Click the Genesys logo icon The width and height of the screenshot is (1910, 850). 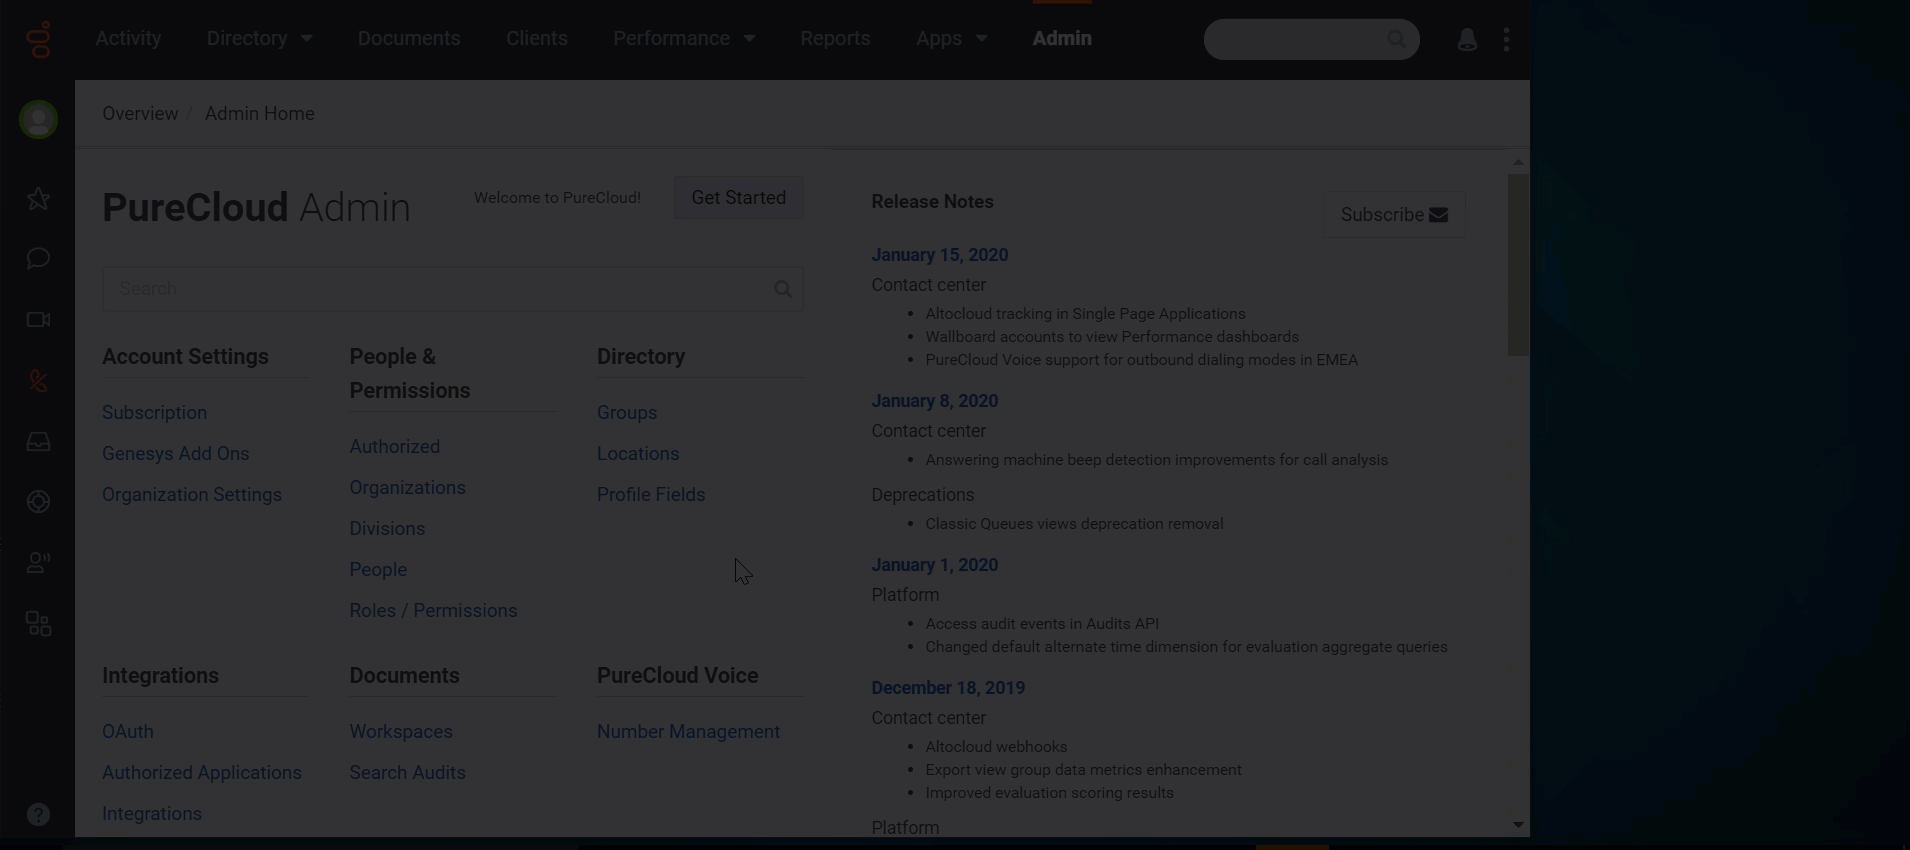(x=38, y=39)
